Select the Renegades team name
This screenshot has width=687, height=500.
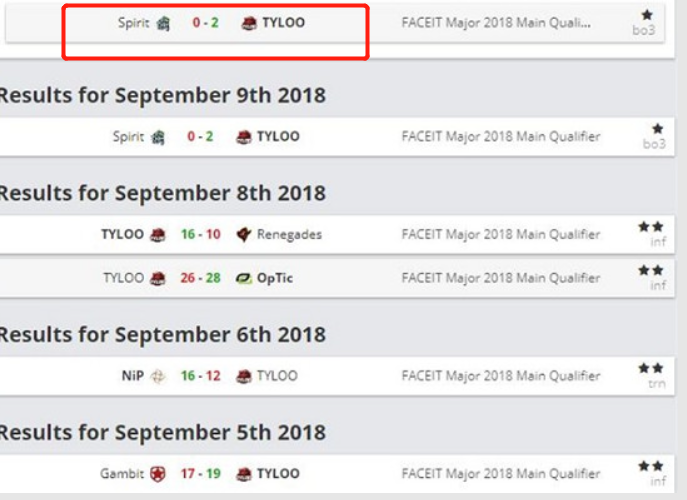tap(289, 234)
